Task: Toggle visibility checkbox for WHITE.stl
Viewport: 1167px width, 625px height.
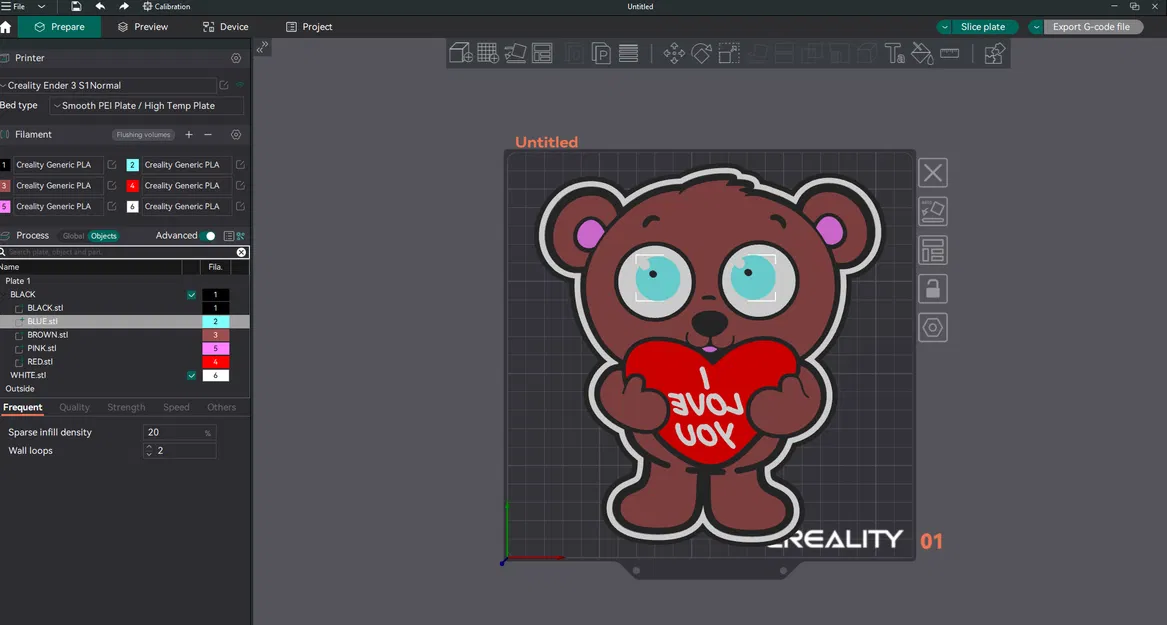Action: [x=191, y=375]
